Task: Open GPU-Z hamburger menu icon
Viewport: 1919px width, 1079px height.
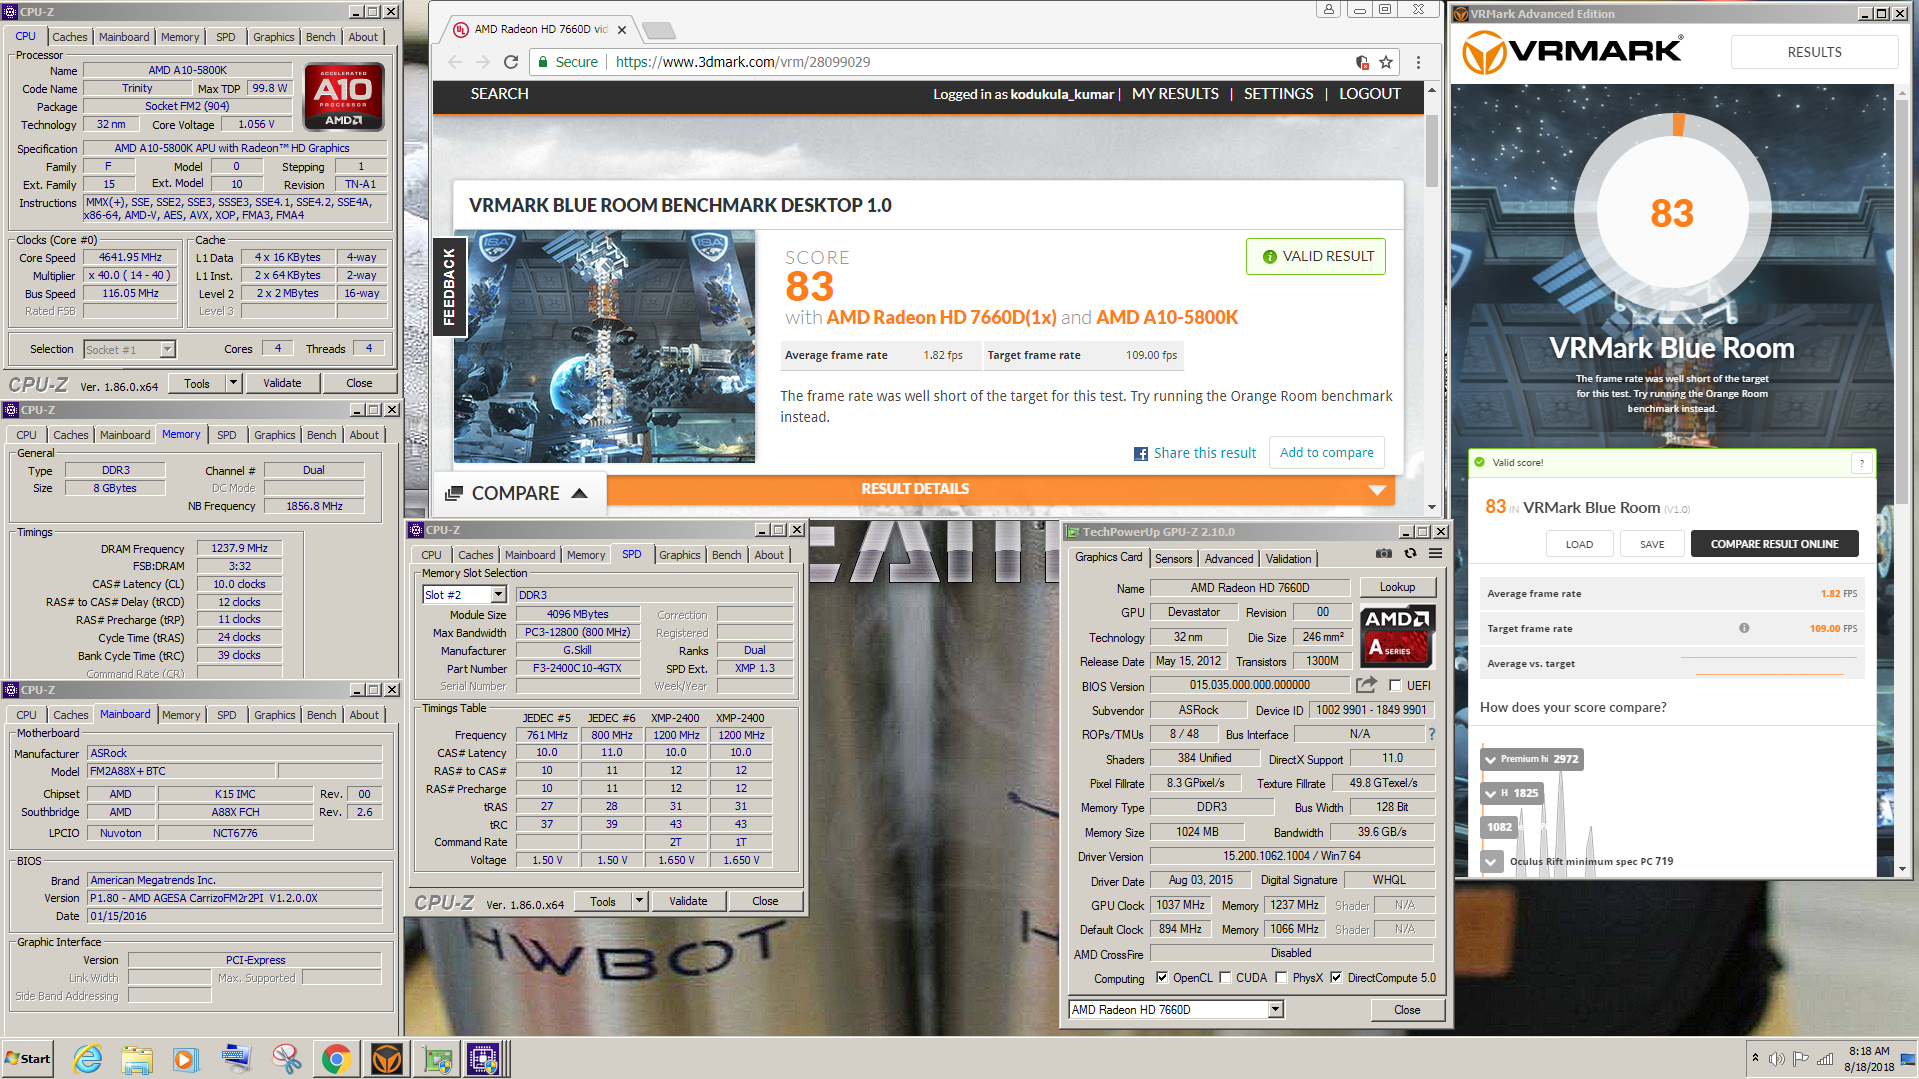Action: pos(1435,554)
